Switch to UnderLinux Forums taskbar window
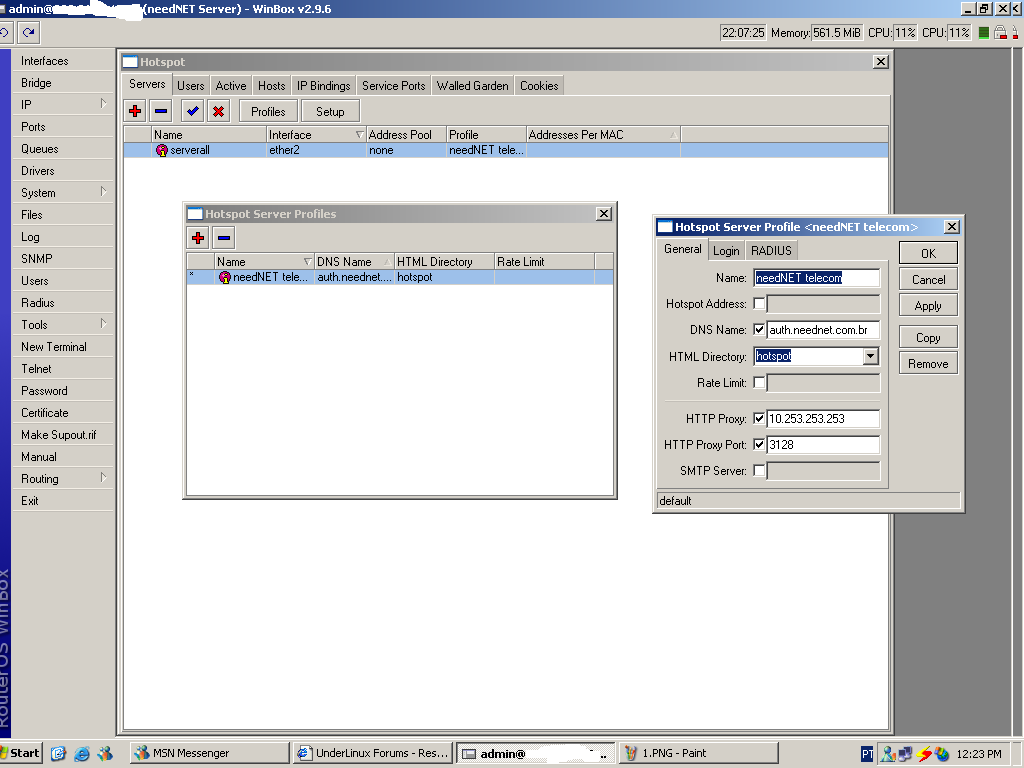The width and height of the screenshot is (1024, 768). 373,753
